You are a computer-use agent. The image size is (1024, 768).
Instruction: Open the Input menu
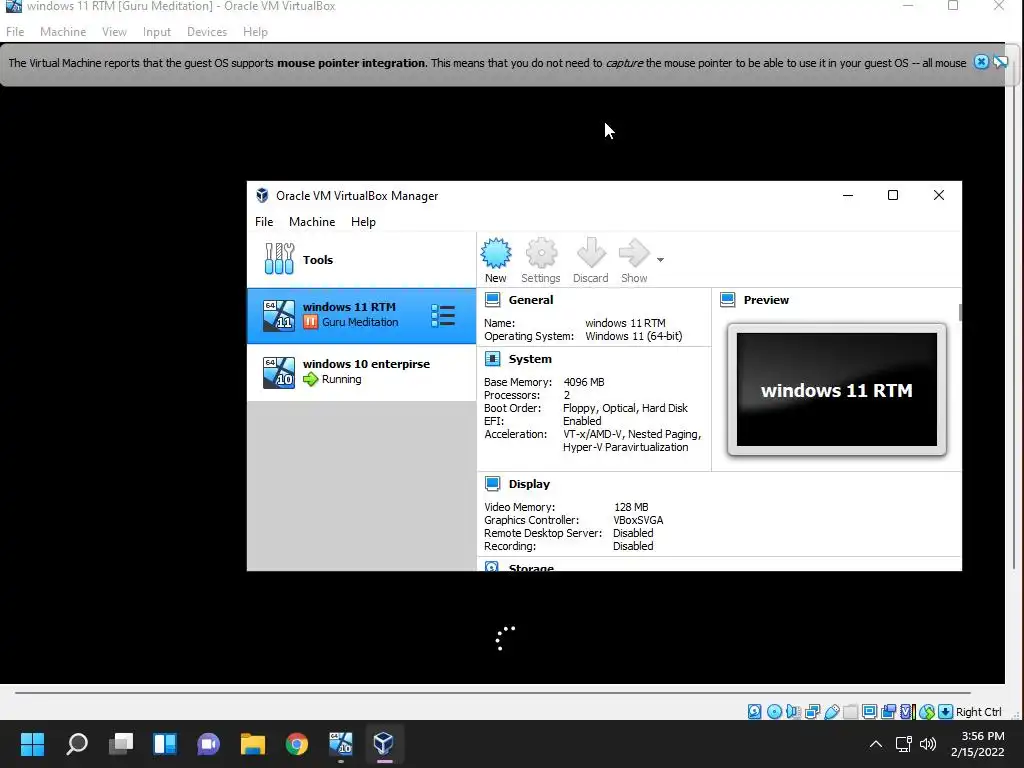tap(157, 31)
